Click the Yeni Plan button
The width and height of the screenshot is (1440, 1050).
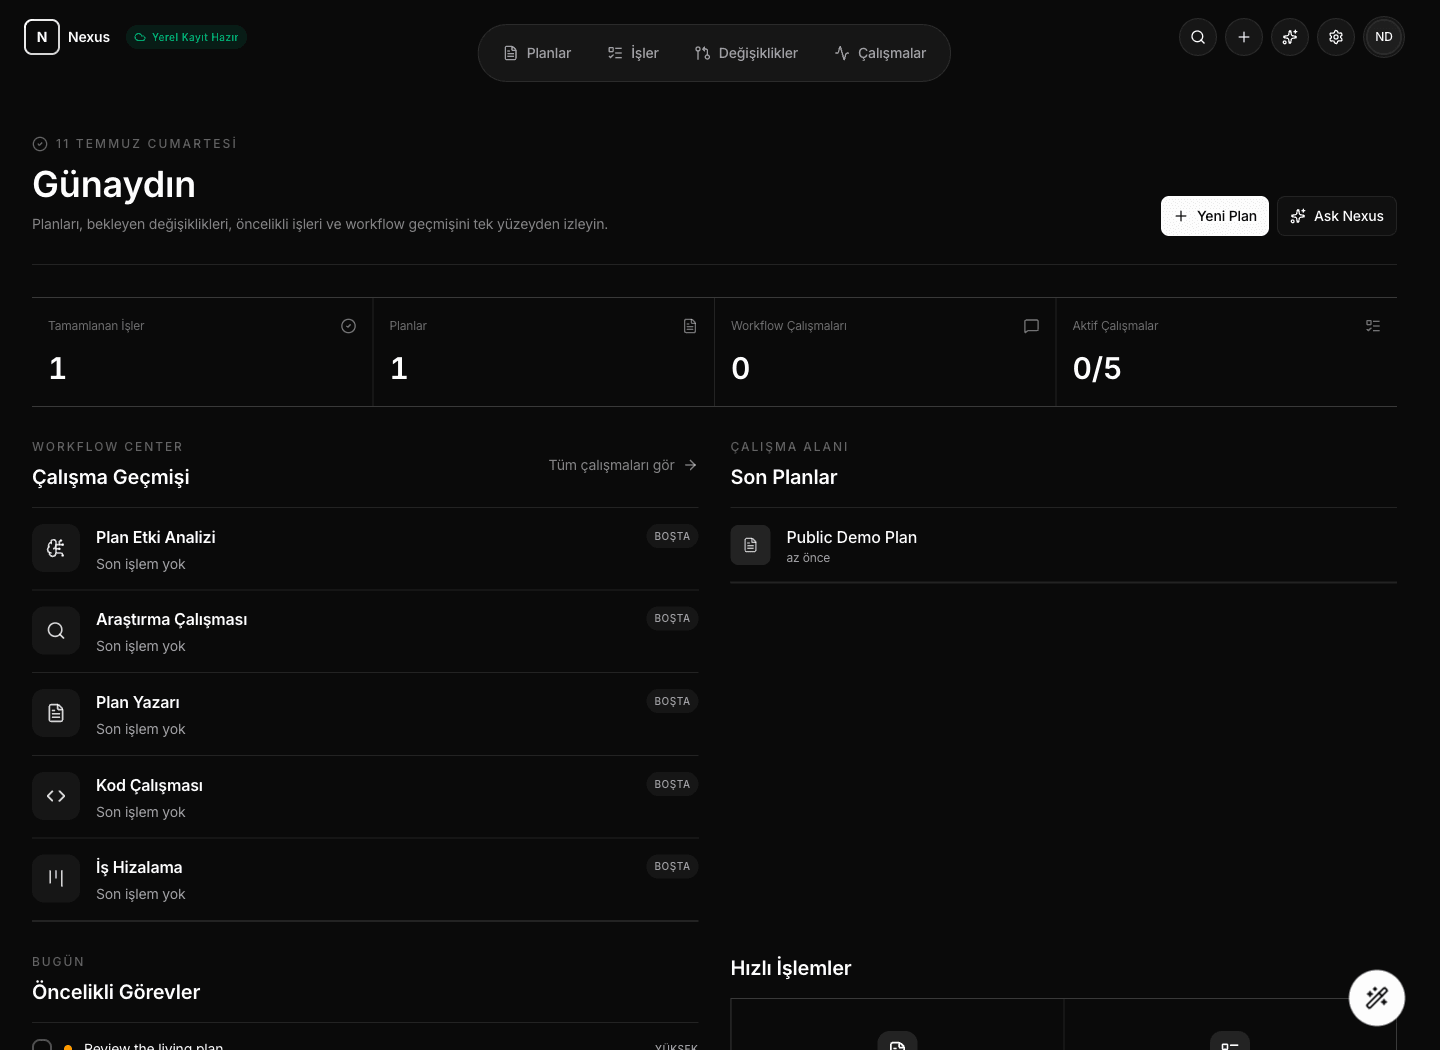(1215, 216)
